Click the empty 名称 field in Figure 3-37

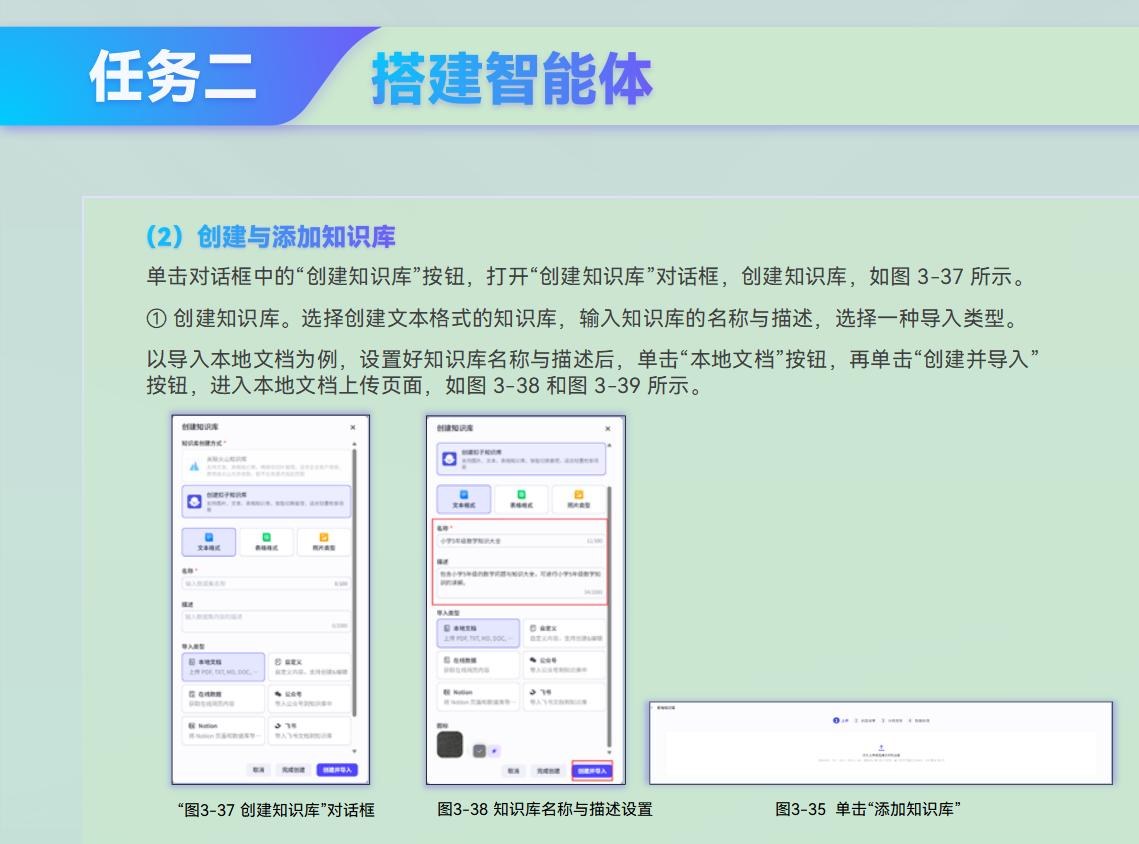tap(266, 583)
